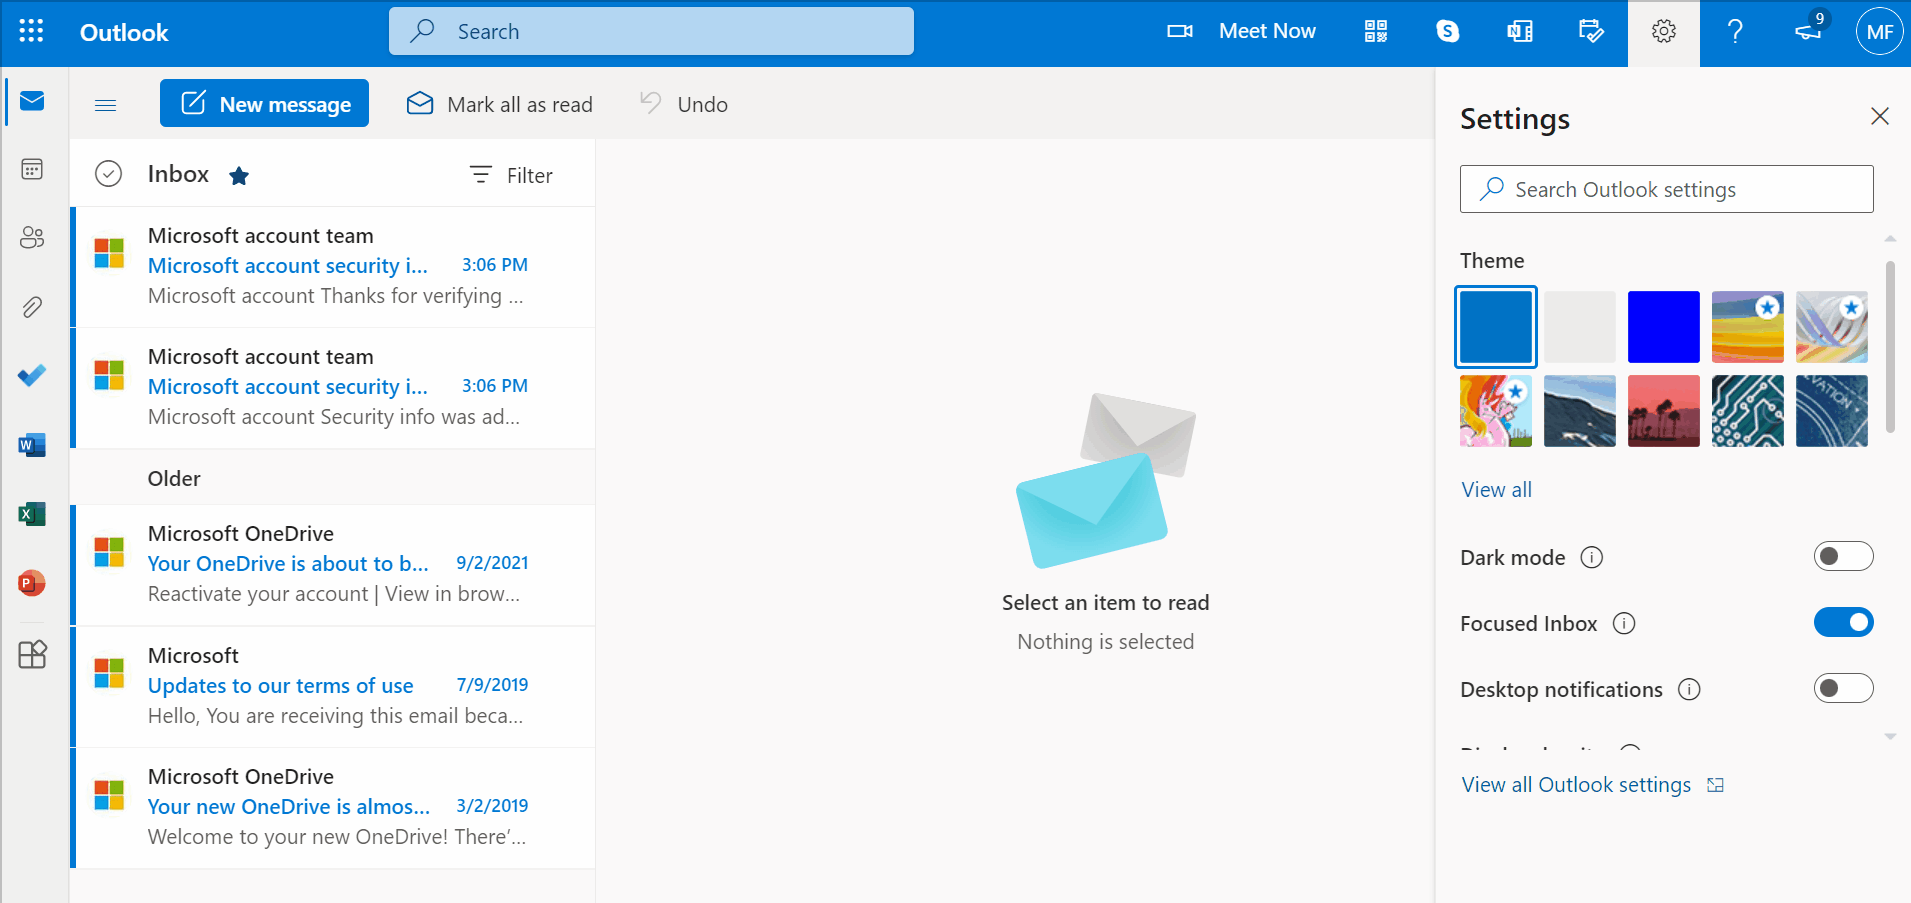Image resolution: width=1911 pixels, height=903 pixels.
Task: Open notifications showing 9 alerts
Action: coord(1806,31)
